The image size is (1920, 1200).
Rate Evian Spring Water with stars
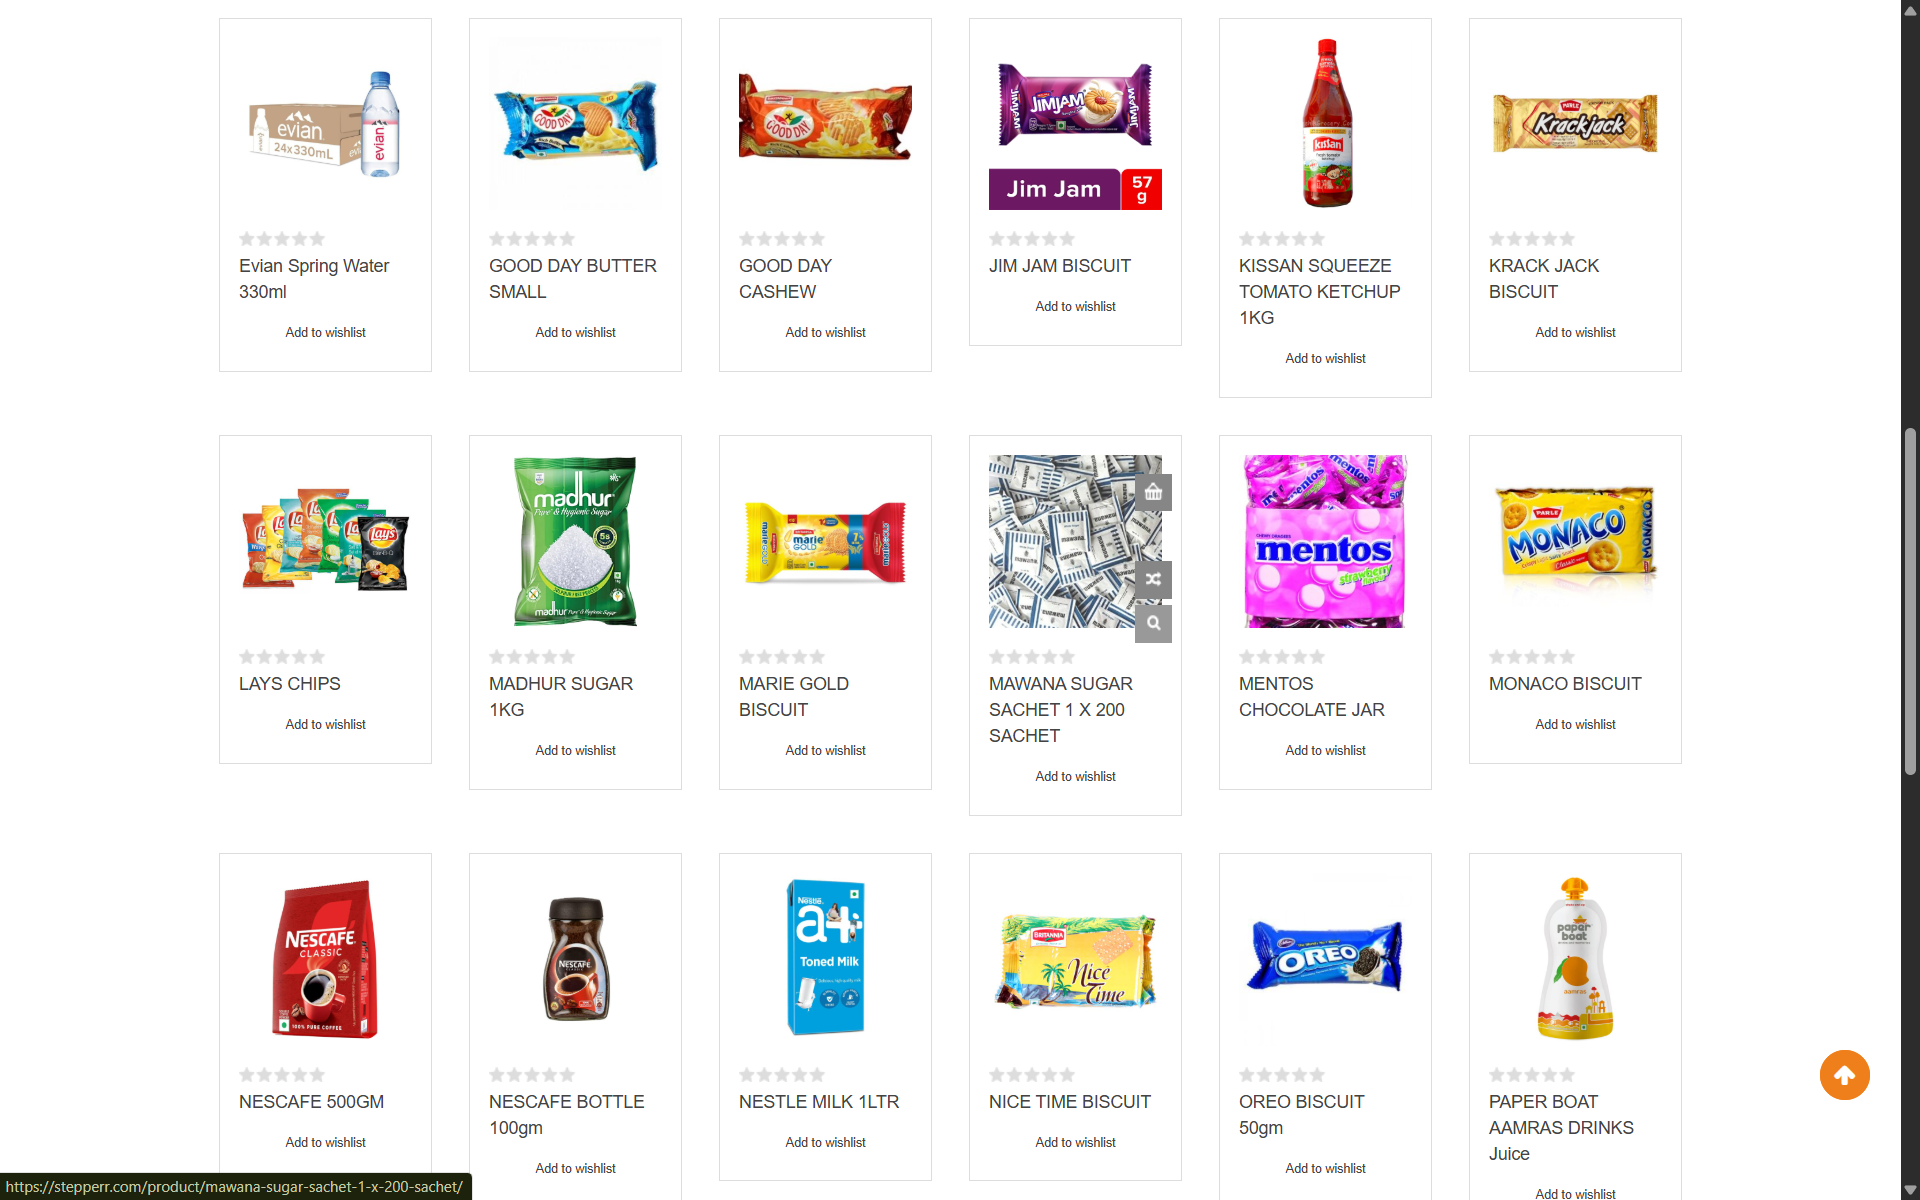tap(282, 239)
